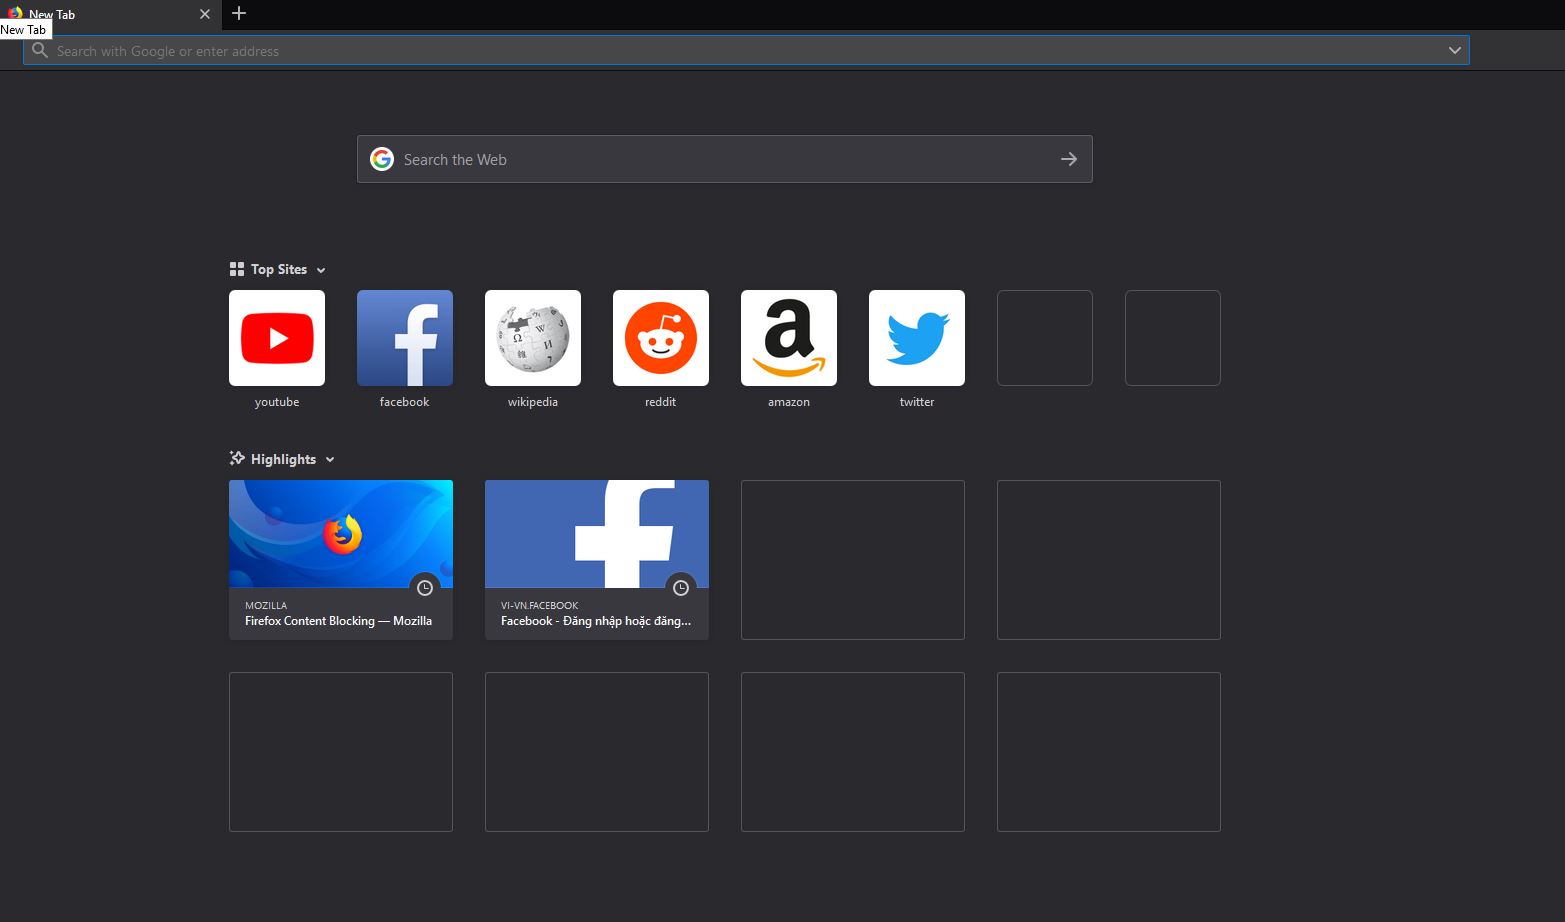Collapse the Highlights section chevron
The image size is (1565, 922).
330,460
